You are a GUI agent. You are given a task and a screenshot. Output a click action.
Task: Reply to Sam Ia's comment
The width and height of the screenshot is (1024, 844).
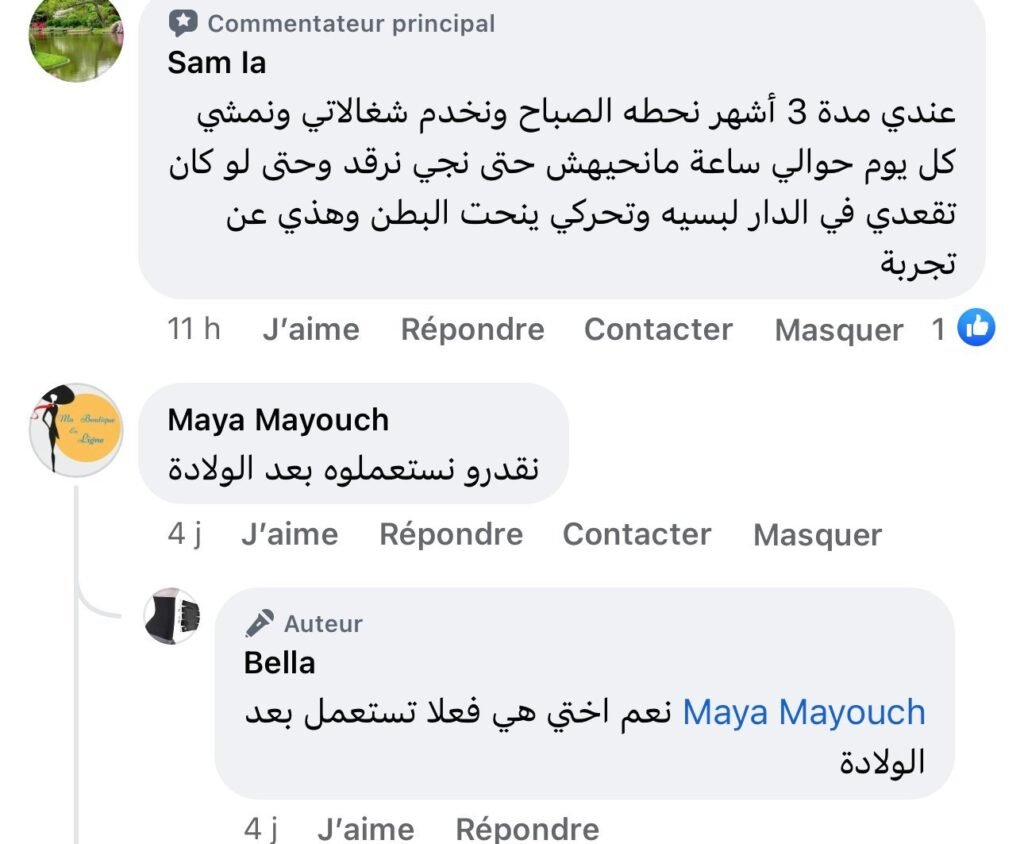pyautogui.click(x=472, y=329)
